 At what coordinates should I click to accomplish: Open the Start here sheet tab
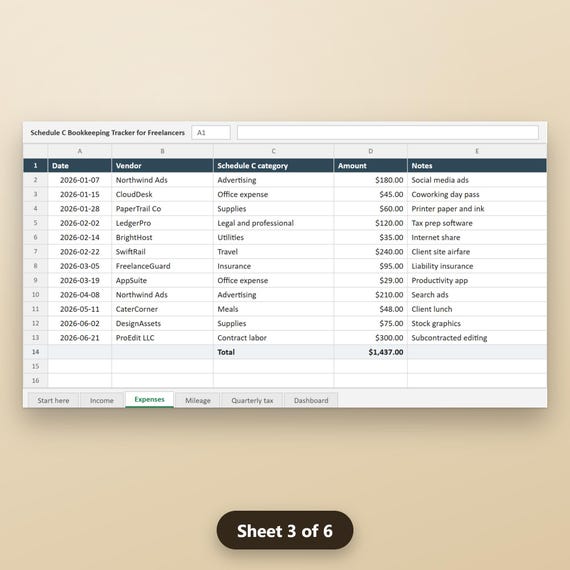click(53, 400)
